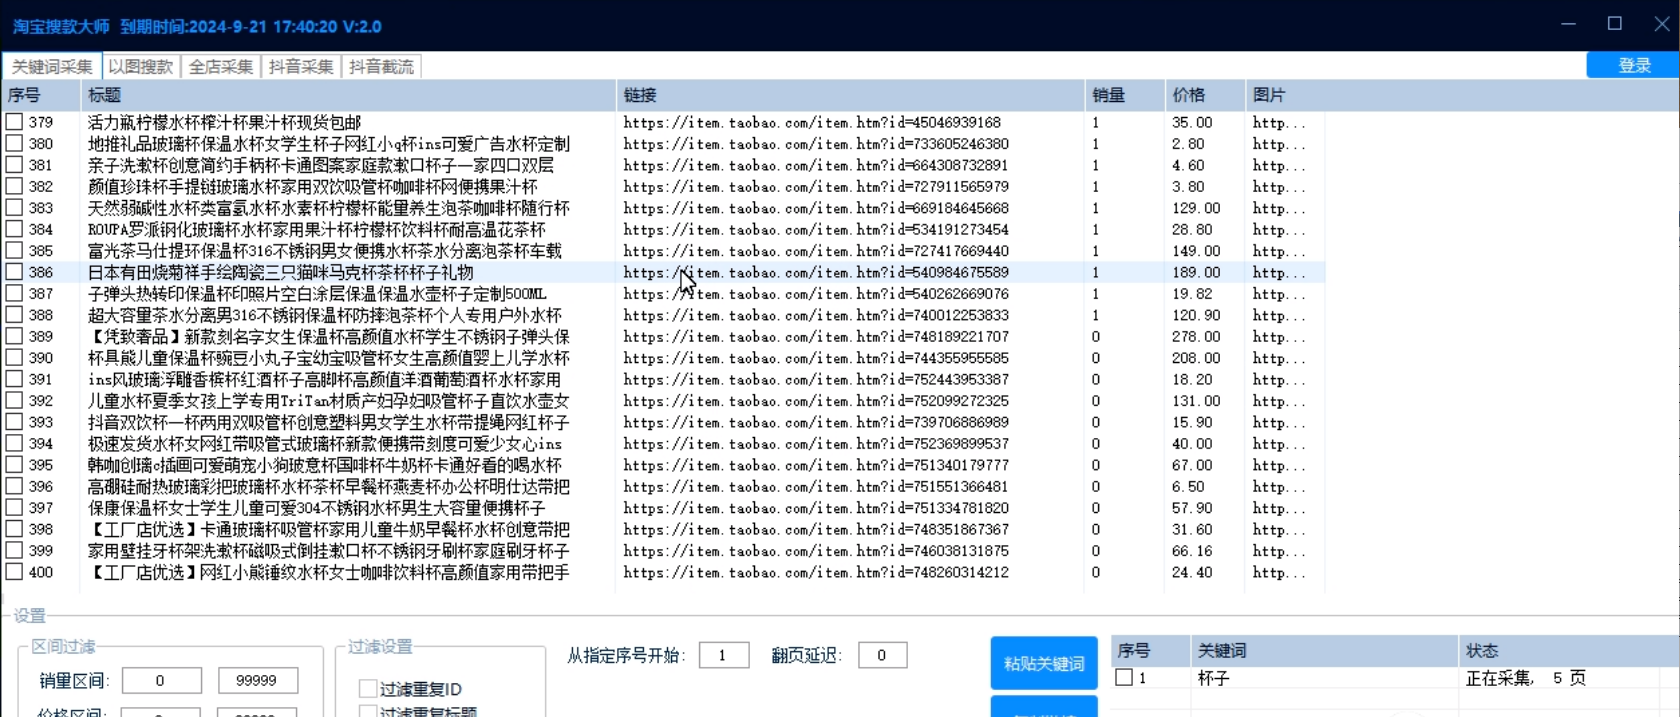Select the title starting with 子弹头热转印保温杯

point(317,294)
